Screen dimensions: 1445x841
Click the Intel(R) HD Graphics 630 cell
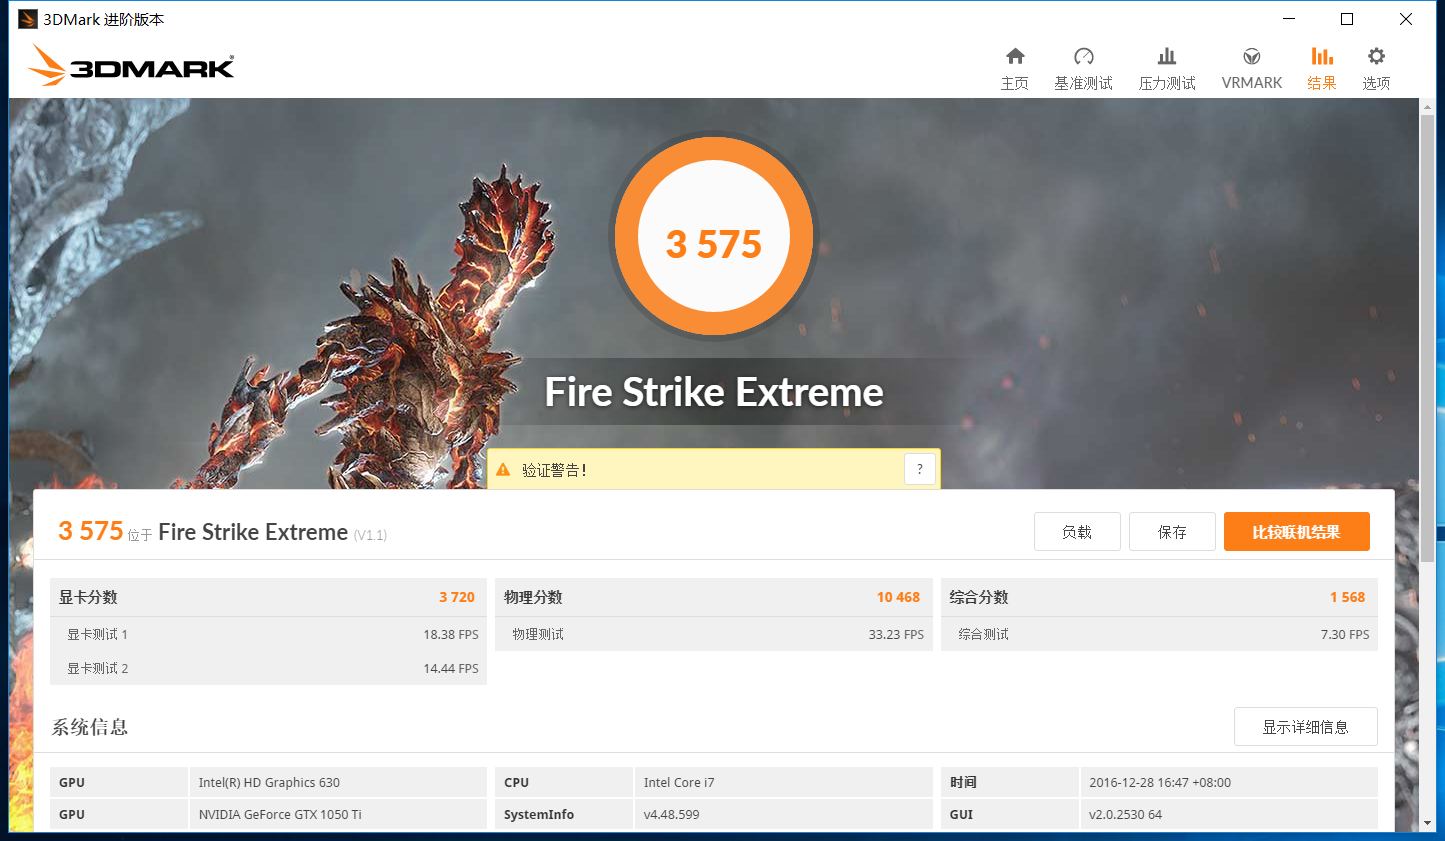(338, 782)
